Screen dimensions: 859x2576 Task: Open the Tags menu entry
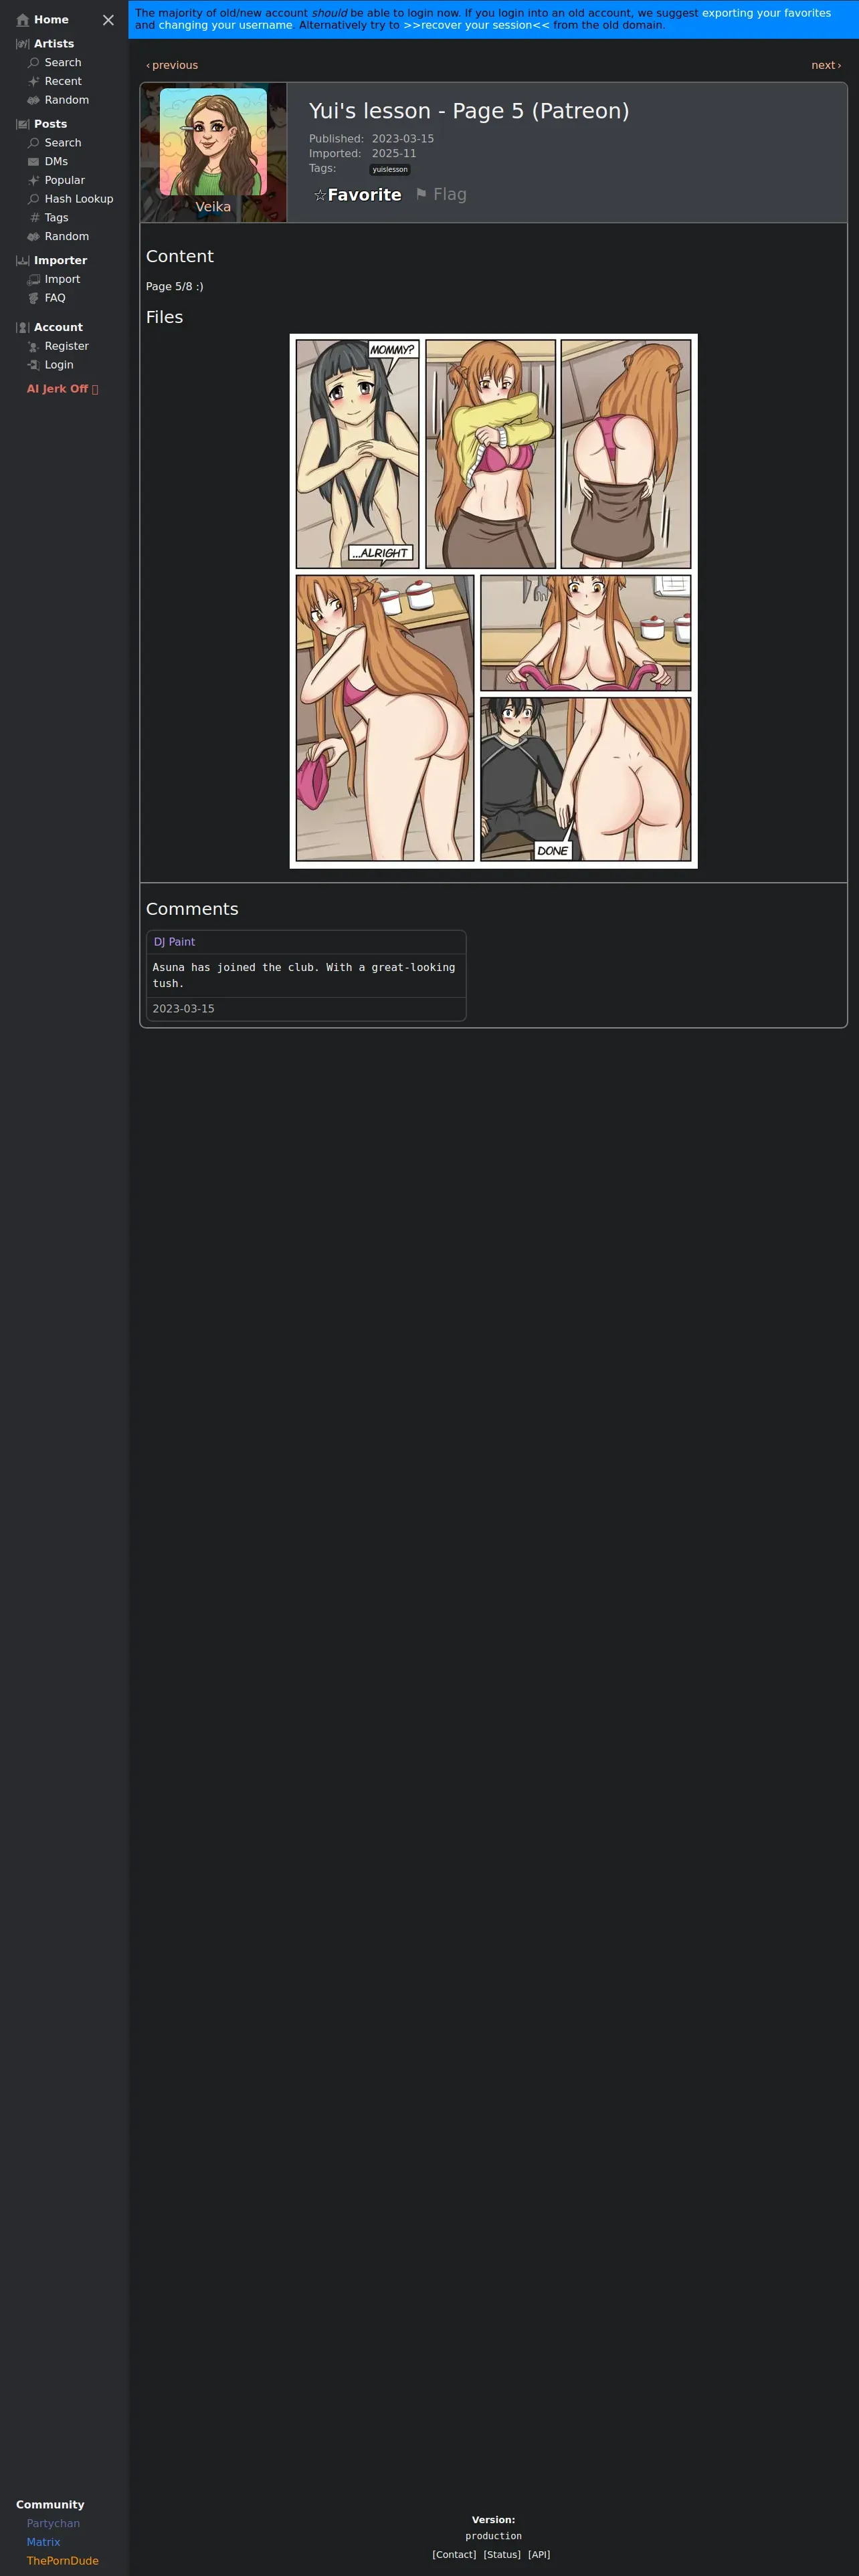57,218
